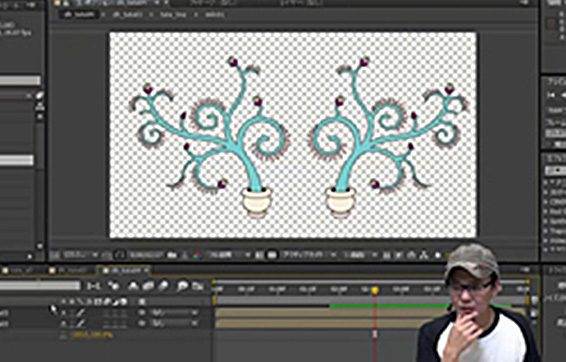The height and width of the screenshot is (362, 566).
Task: Open the composition mini-flowchart icon in timeline
Action: [93, 286]
